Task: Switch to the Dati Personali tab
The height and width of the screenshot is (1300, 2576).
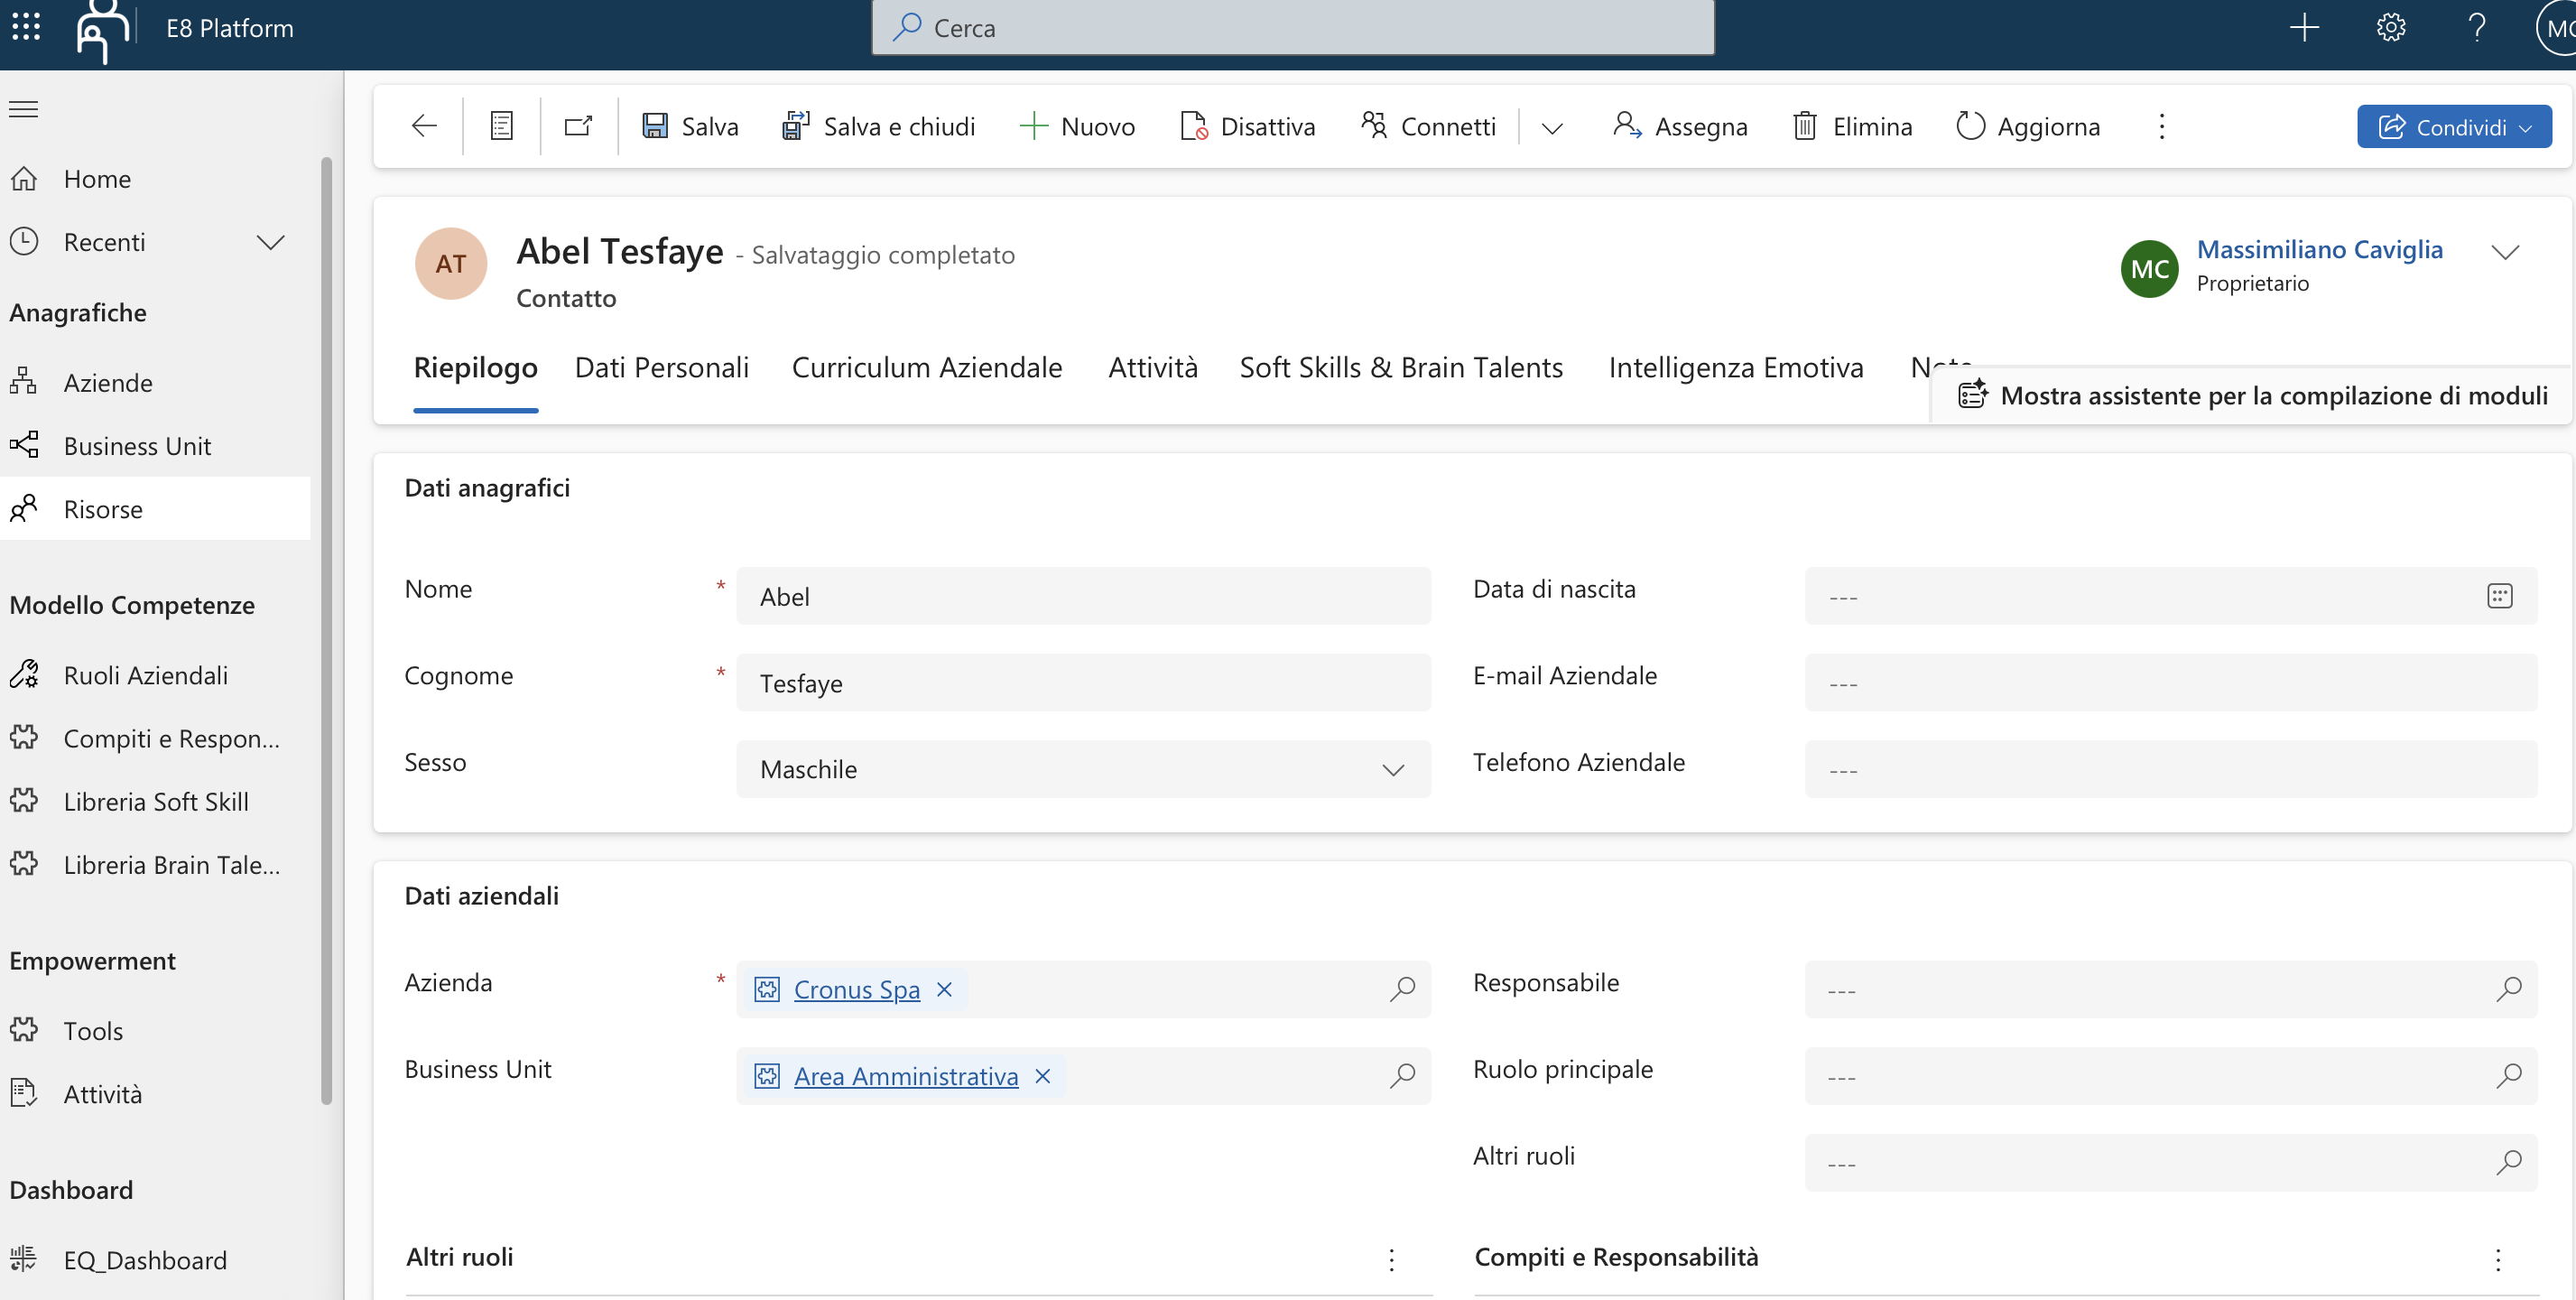Action: coord(661,367)
